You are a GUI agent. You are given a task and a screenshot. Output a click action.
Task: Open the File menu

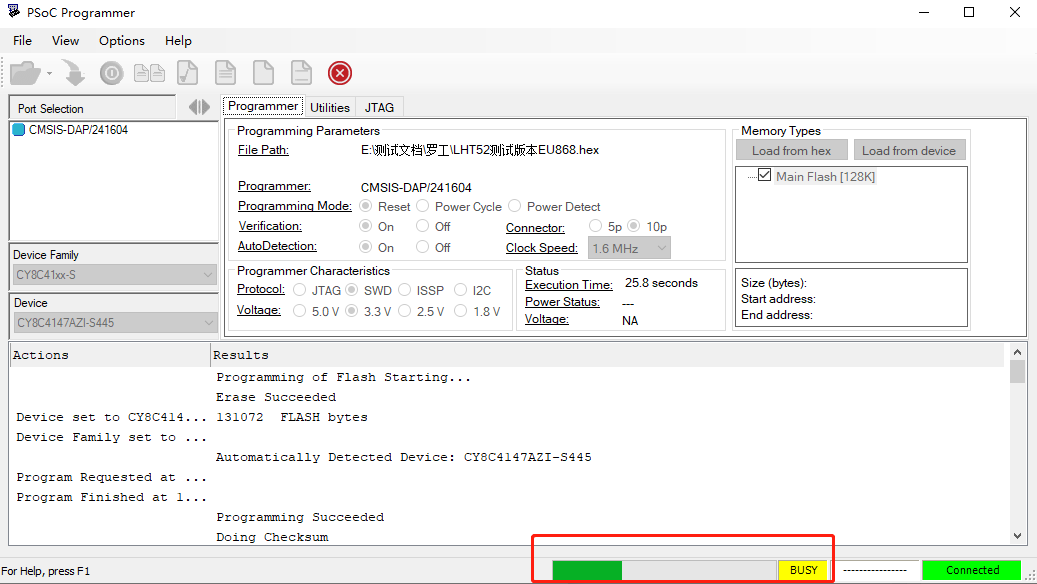[22, 40]
